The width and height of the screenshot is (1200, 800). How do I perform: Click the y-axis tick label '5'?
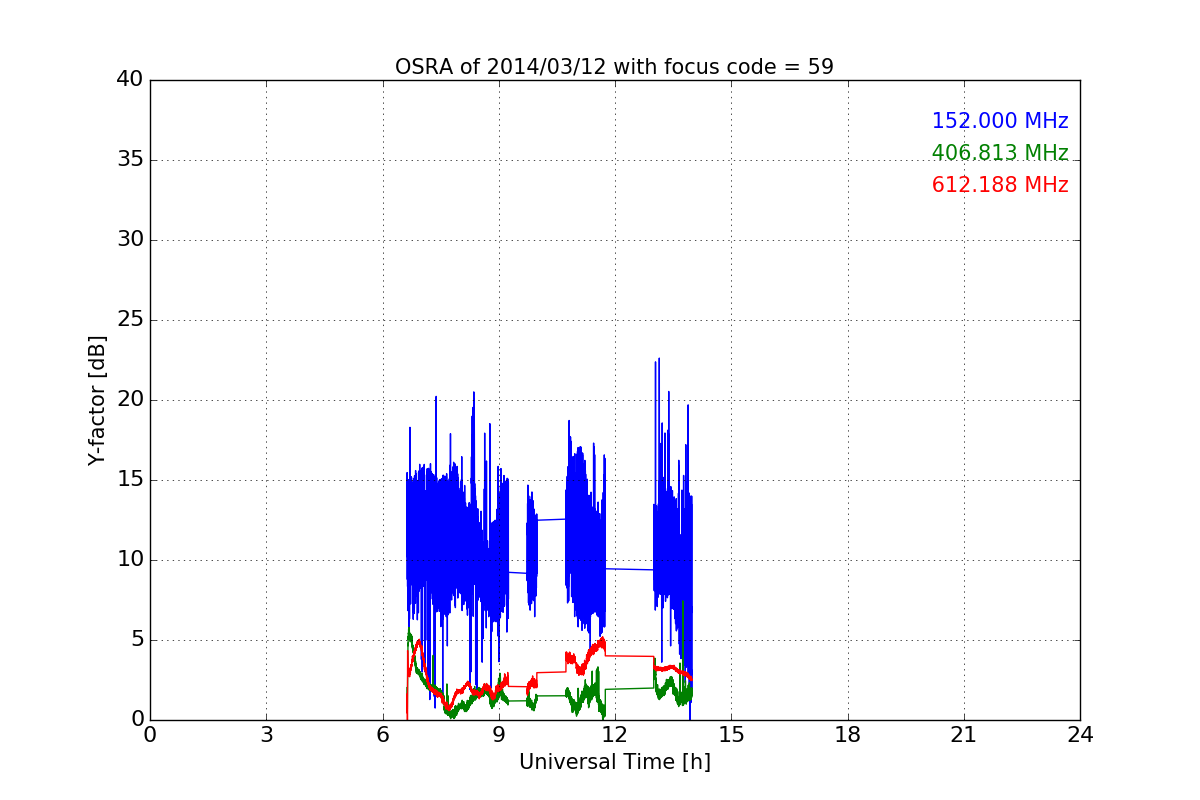(x=136, y=640)
